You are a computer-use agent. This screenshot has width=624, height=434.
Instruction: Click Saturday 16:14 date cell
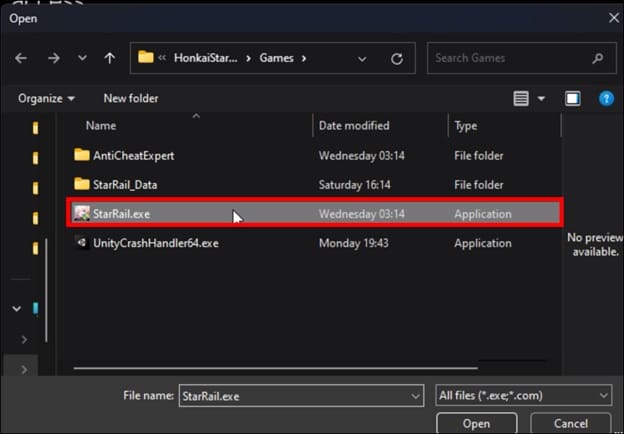[355, 185]
